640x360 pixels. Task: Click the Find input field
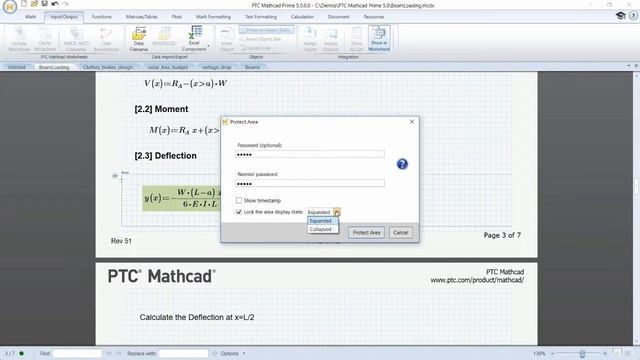77,353
